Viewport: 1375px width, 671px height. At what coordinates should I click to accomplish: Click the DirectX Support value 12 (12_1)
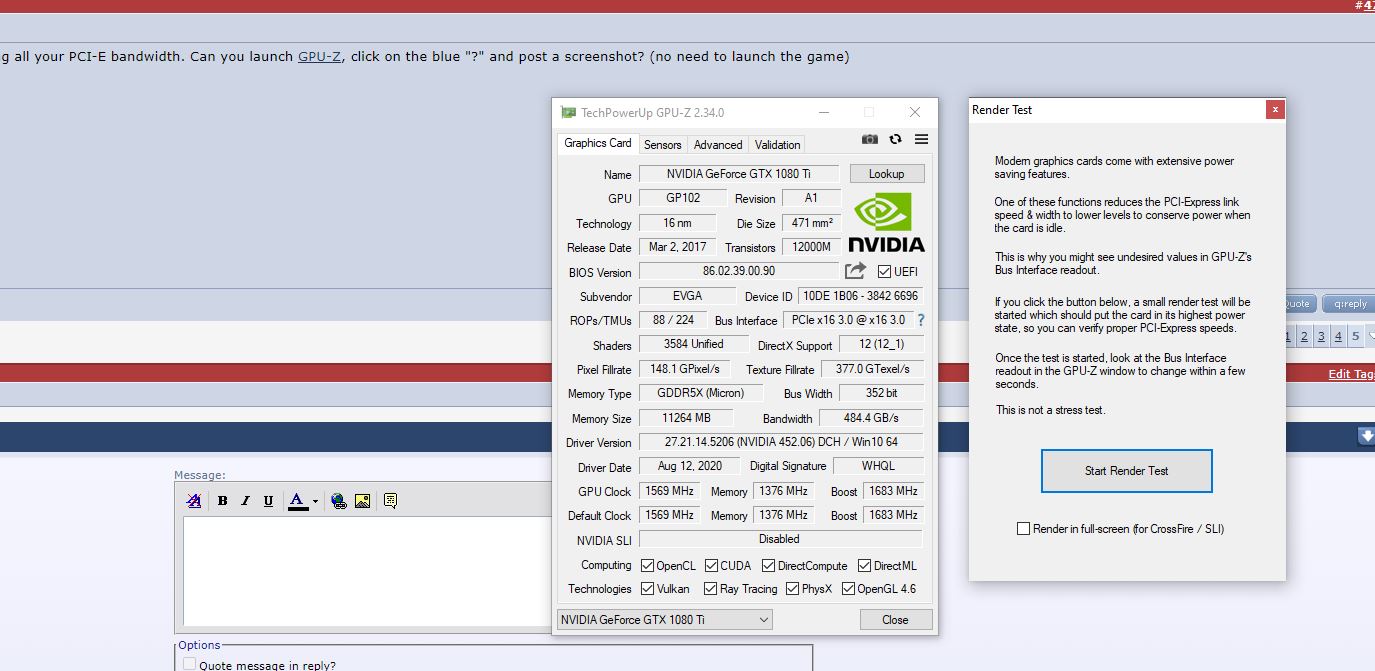click(x=882, y=344)
